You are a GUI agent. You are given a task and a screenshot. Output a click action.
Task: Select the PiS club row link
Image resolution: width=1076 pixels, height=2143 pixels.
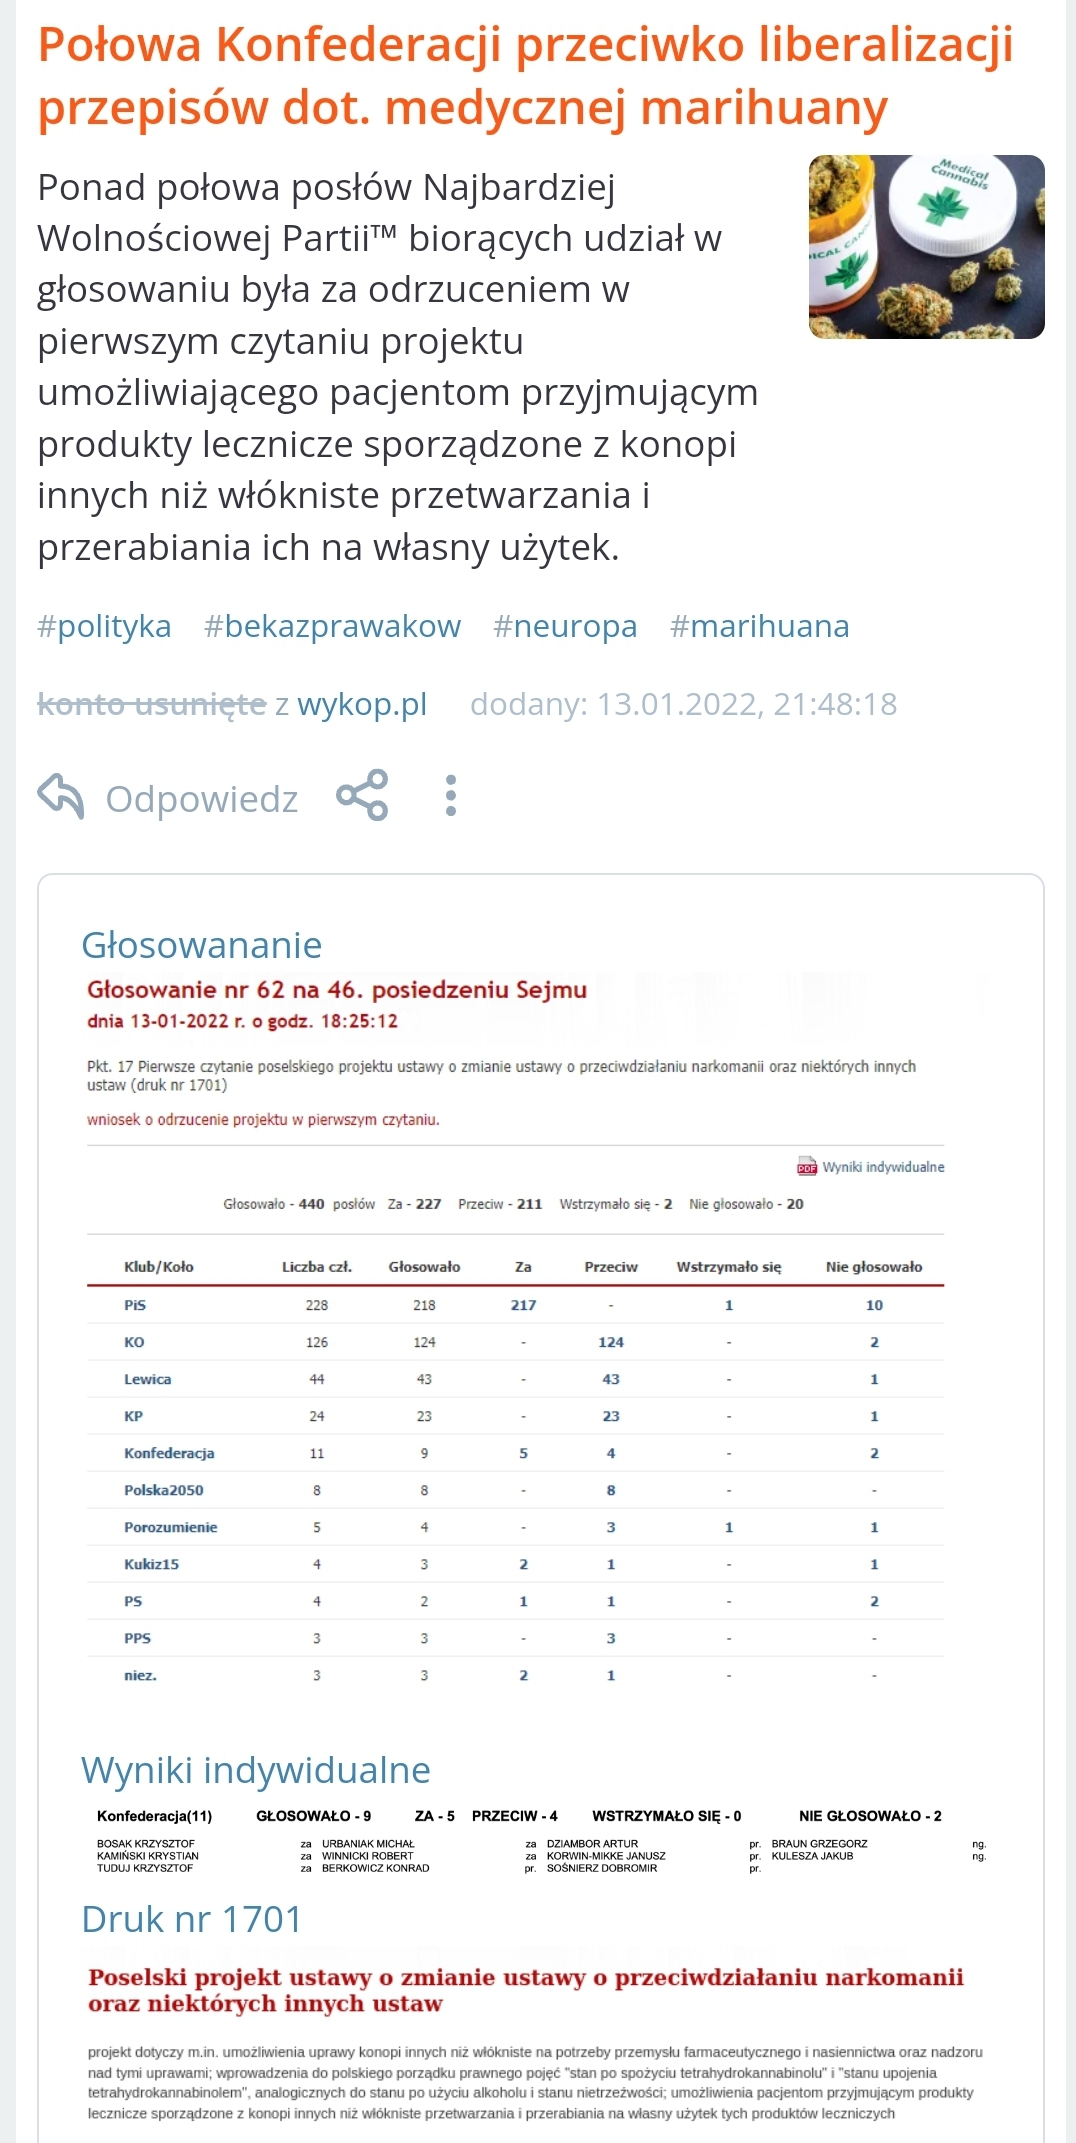135,1305
